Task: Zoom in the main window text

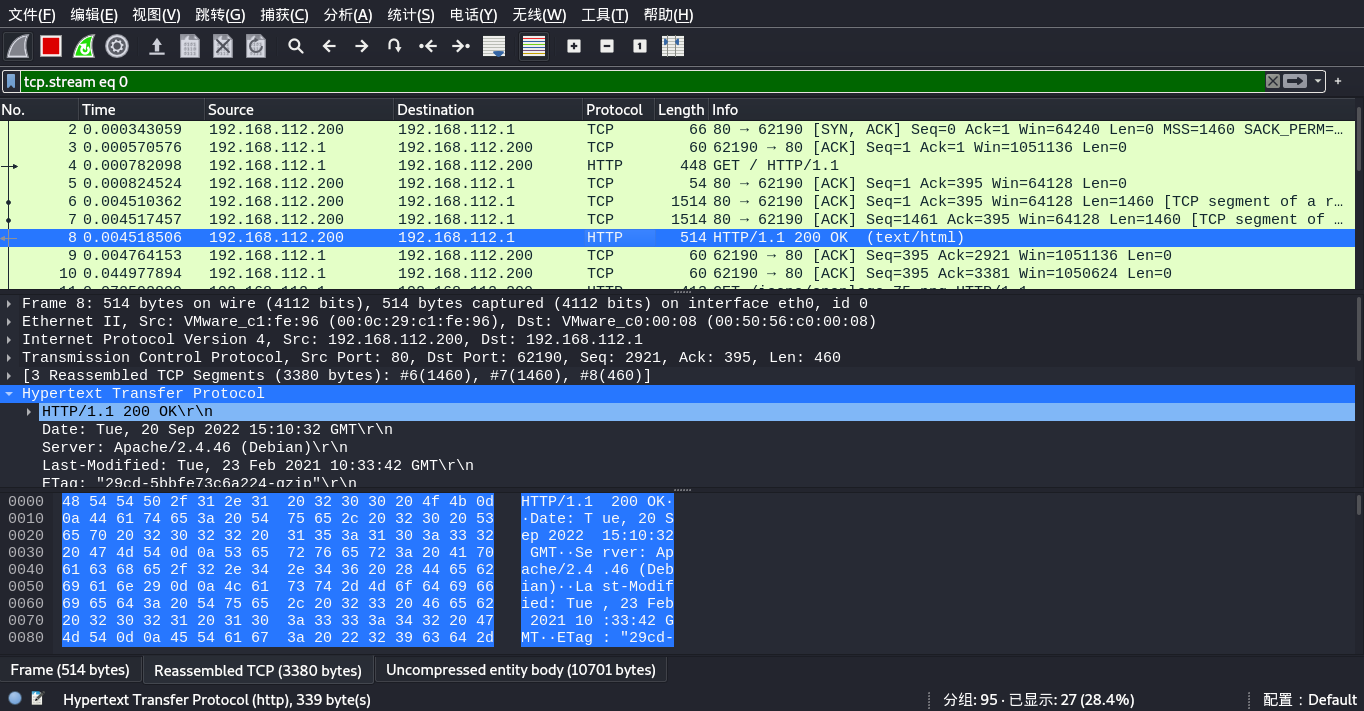Action: point(574,46)
